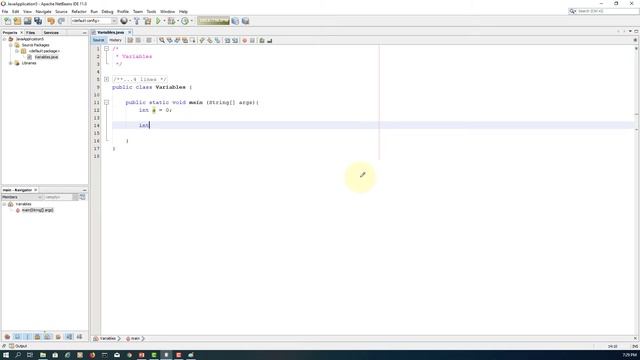Open the Profile Project dropdown arrow
Screen dimensions: 640x360
tap(191, 21)
